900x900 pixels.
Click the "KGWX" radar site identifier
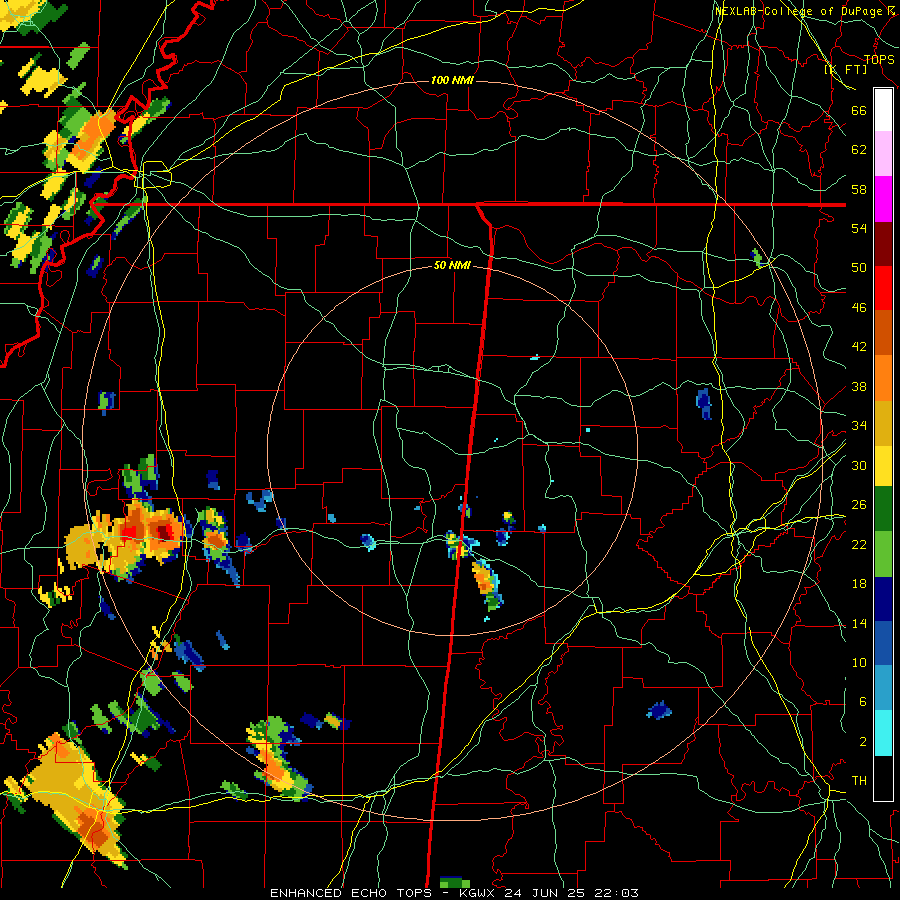pyautogui.click(x=479, y=893)
